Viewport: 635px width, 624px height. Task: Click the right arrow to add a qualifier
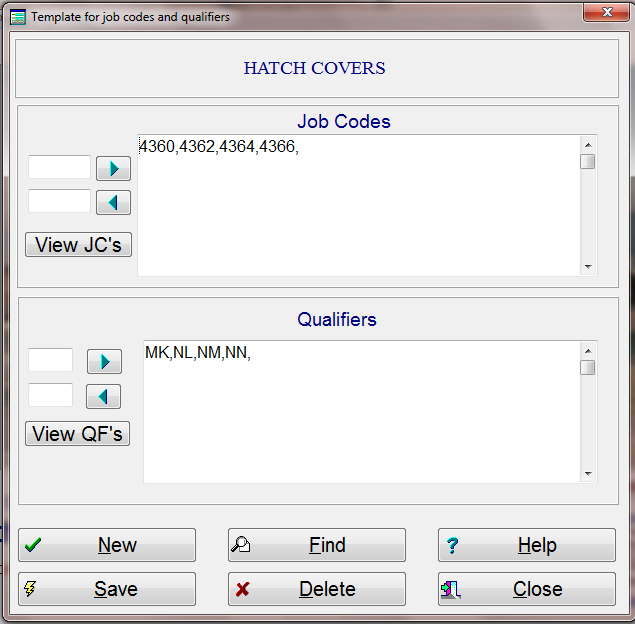click(x=104, y=361)
